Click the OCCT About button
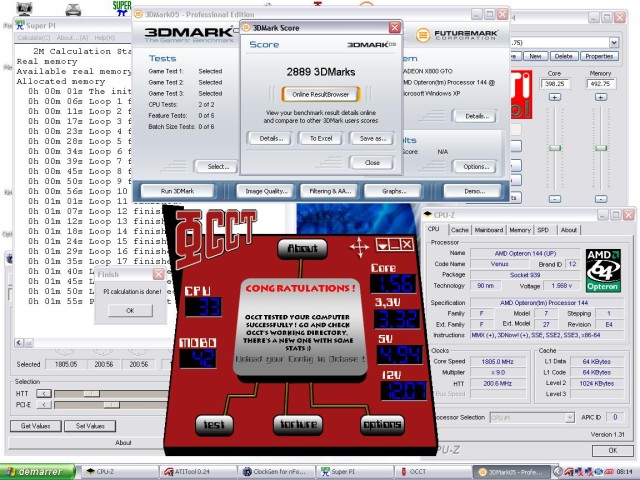Viewport: 640px width, 480px height. pyautogui.click(x=302, y=249)
